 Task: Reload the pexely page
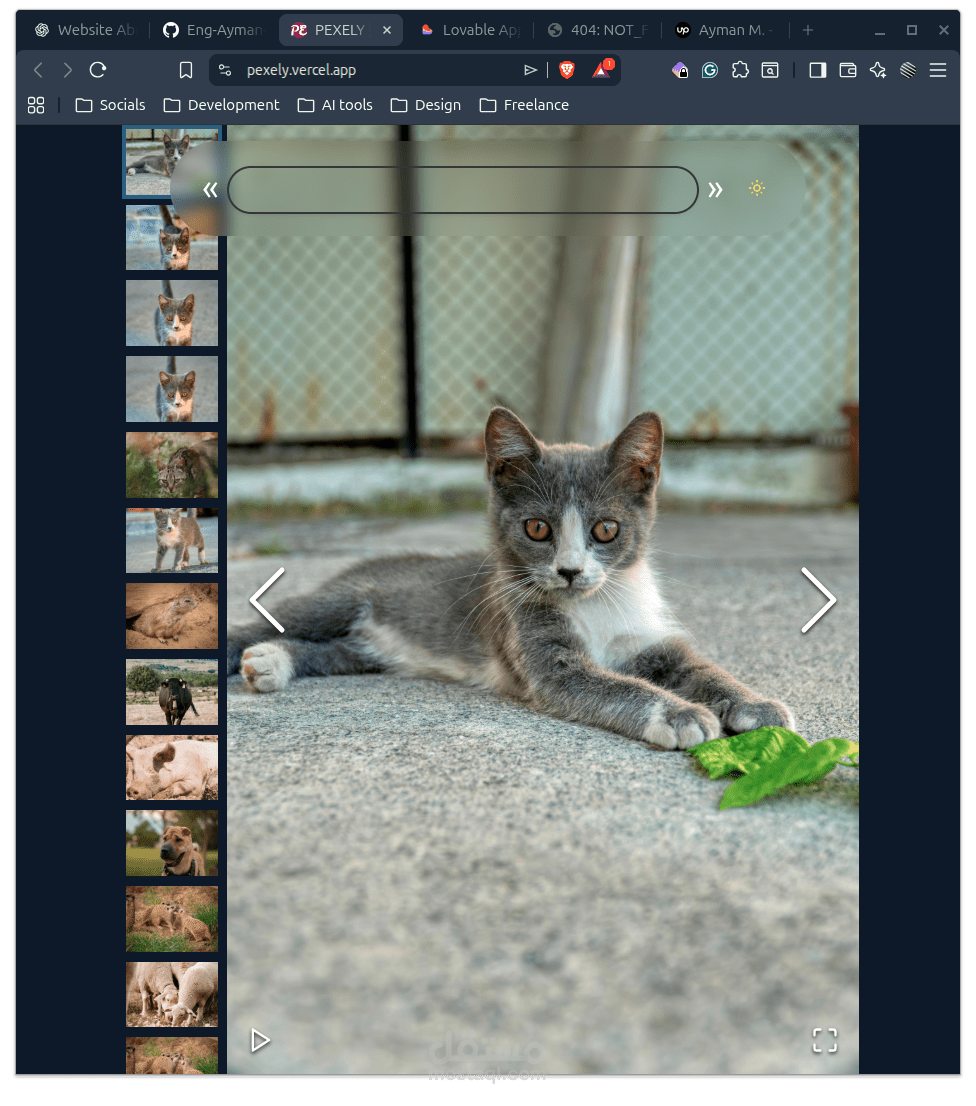(x=98, y=70)
